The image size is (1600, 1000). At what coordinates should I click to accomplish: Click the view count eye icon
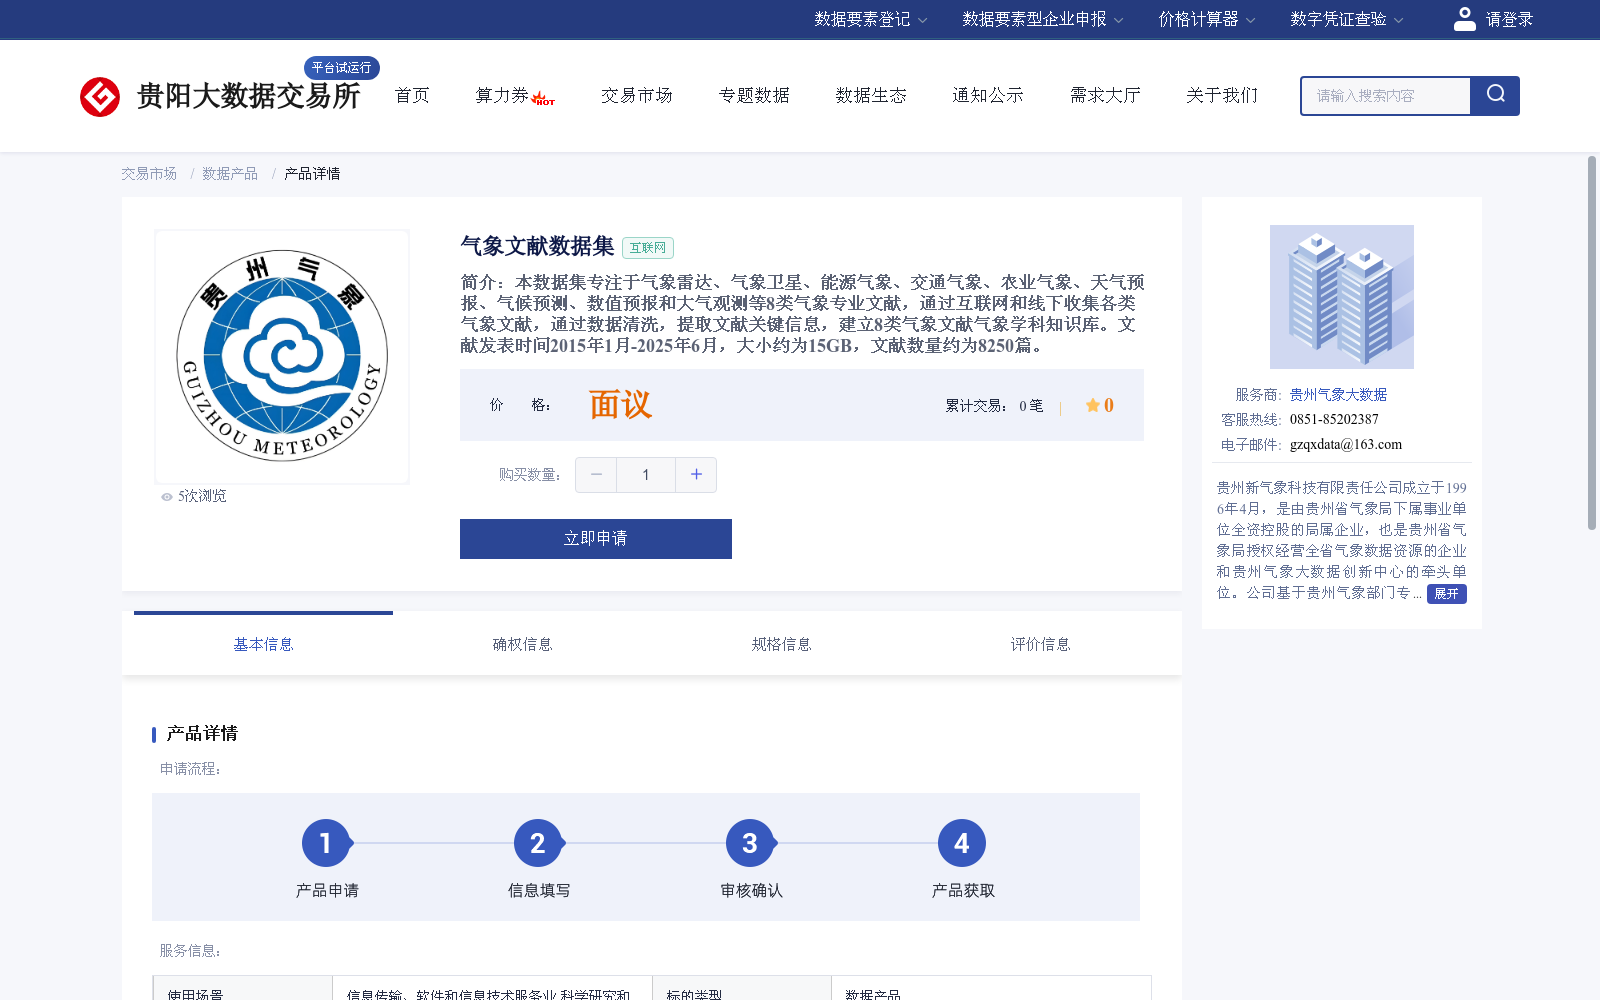click(167, 497)
